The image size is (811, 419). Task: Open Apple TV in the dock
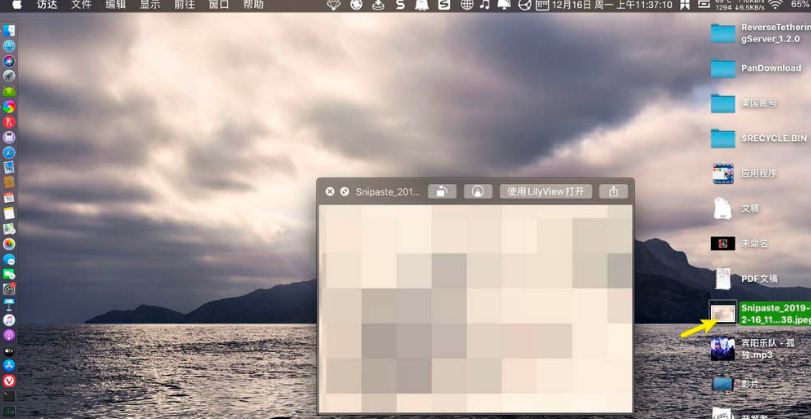click(9, 350)
